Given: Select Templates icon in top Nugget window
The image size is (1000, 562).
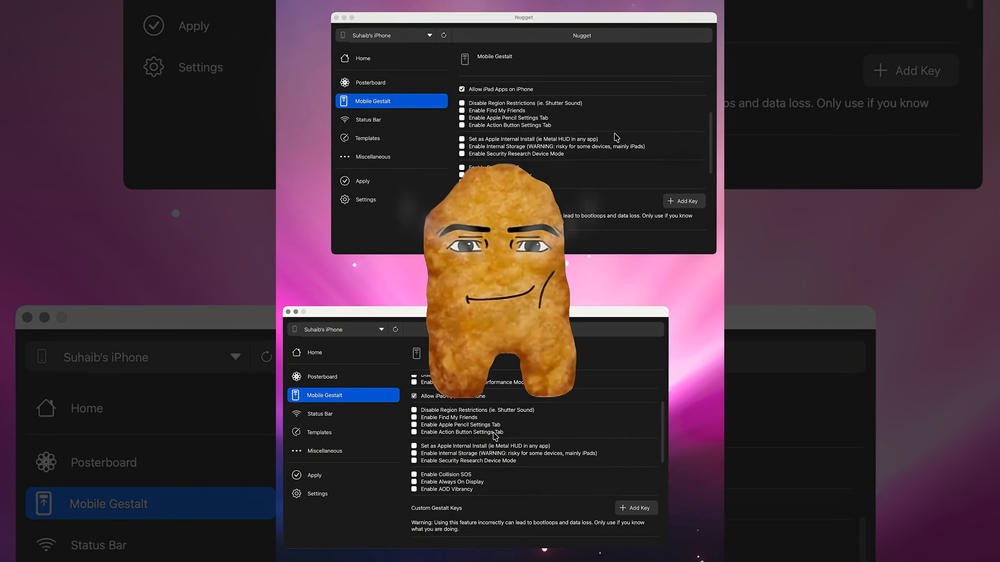Looking at the screenshot, I should (x=345, y=138).
